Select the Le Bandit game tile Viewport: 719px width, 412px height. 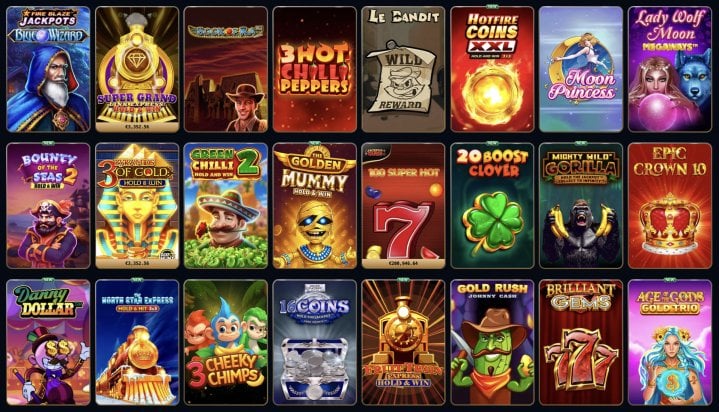[x=403, y=69]
